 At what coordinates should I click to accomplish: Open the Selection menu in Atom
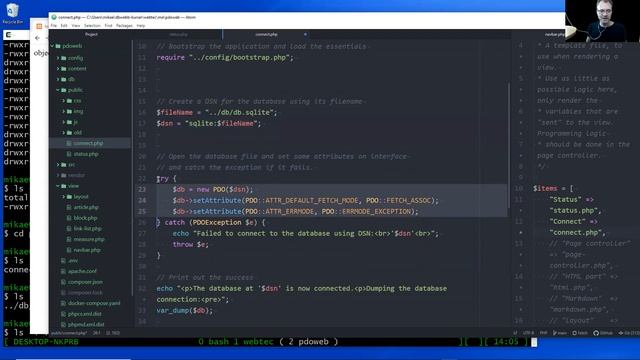click(x=92, y=26)
